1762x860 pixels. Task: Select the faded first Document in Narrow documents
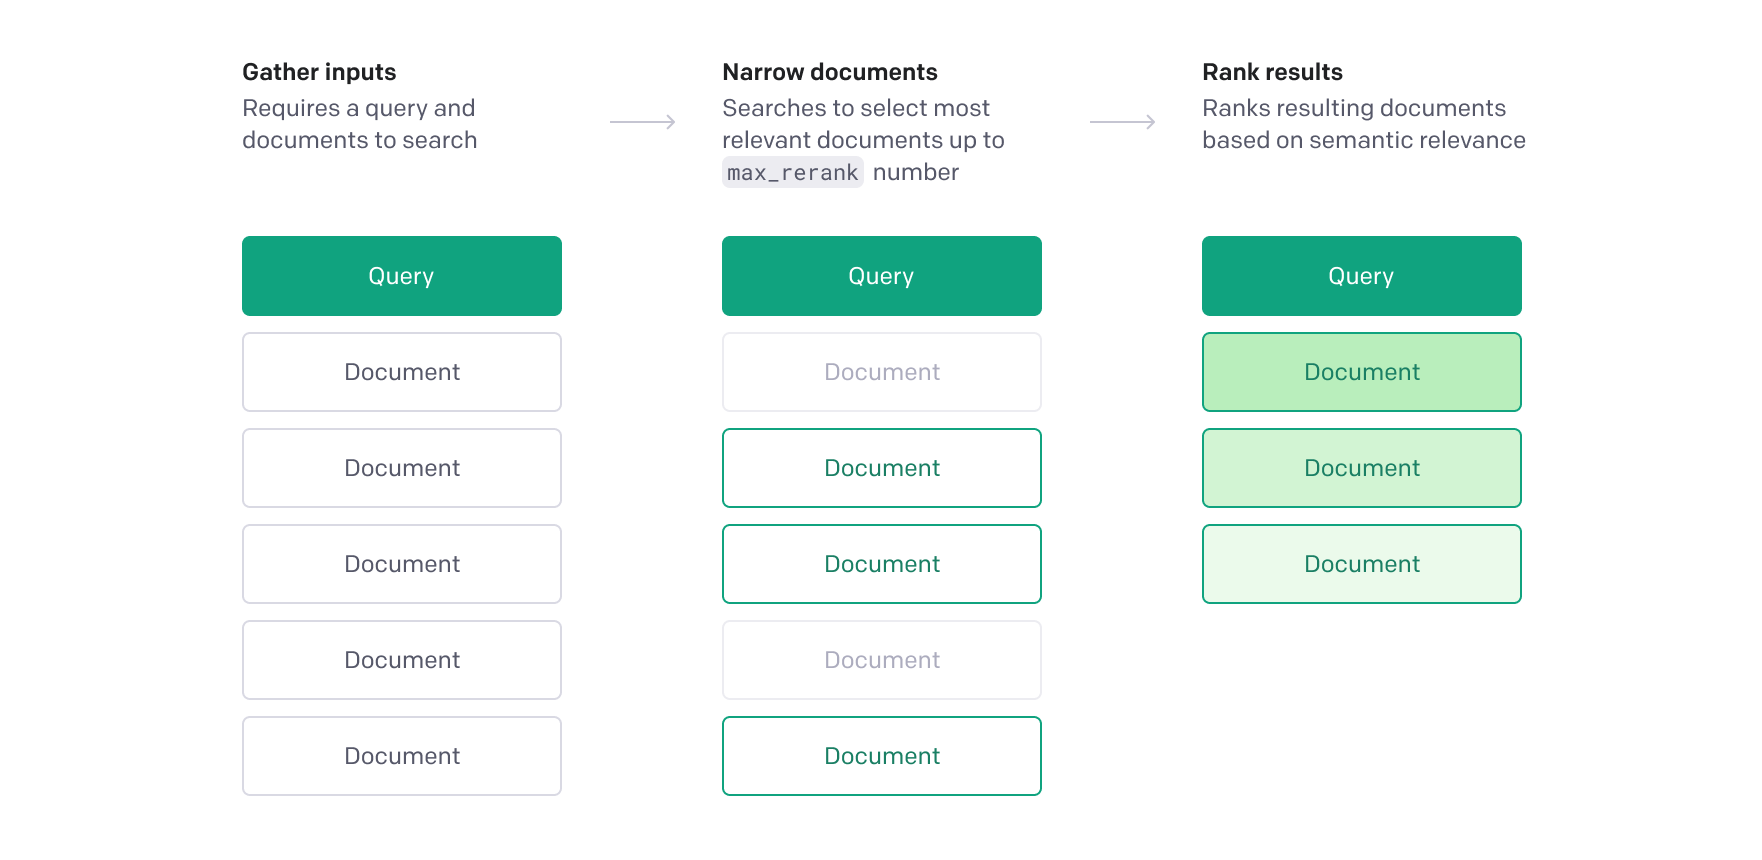click(881, 372)
